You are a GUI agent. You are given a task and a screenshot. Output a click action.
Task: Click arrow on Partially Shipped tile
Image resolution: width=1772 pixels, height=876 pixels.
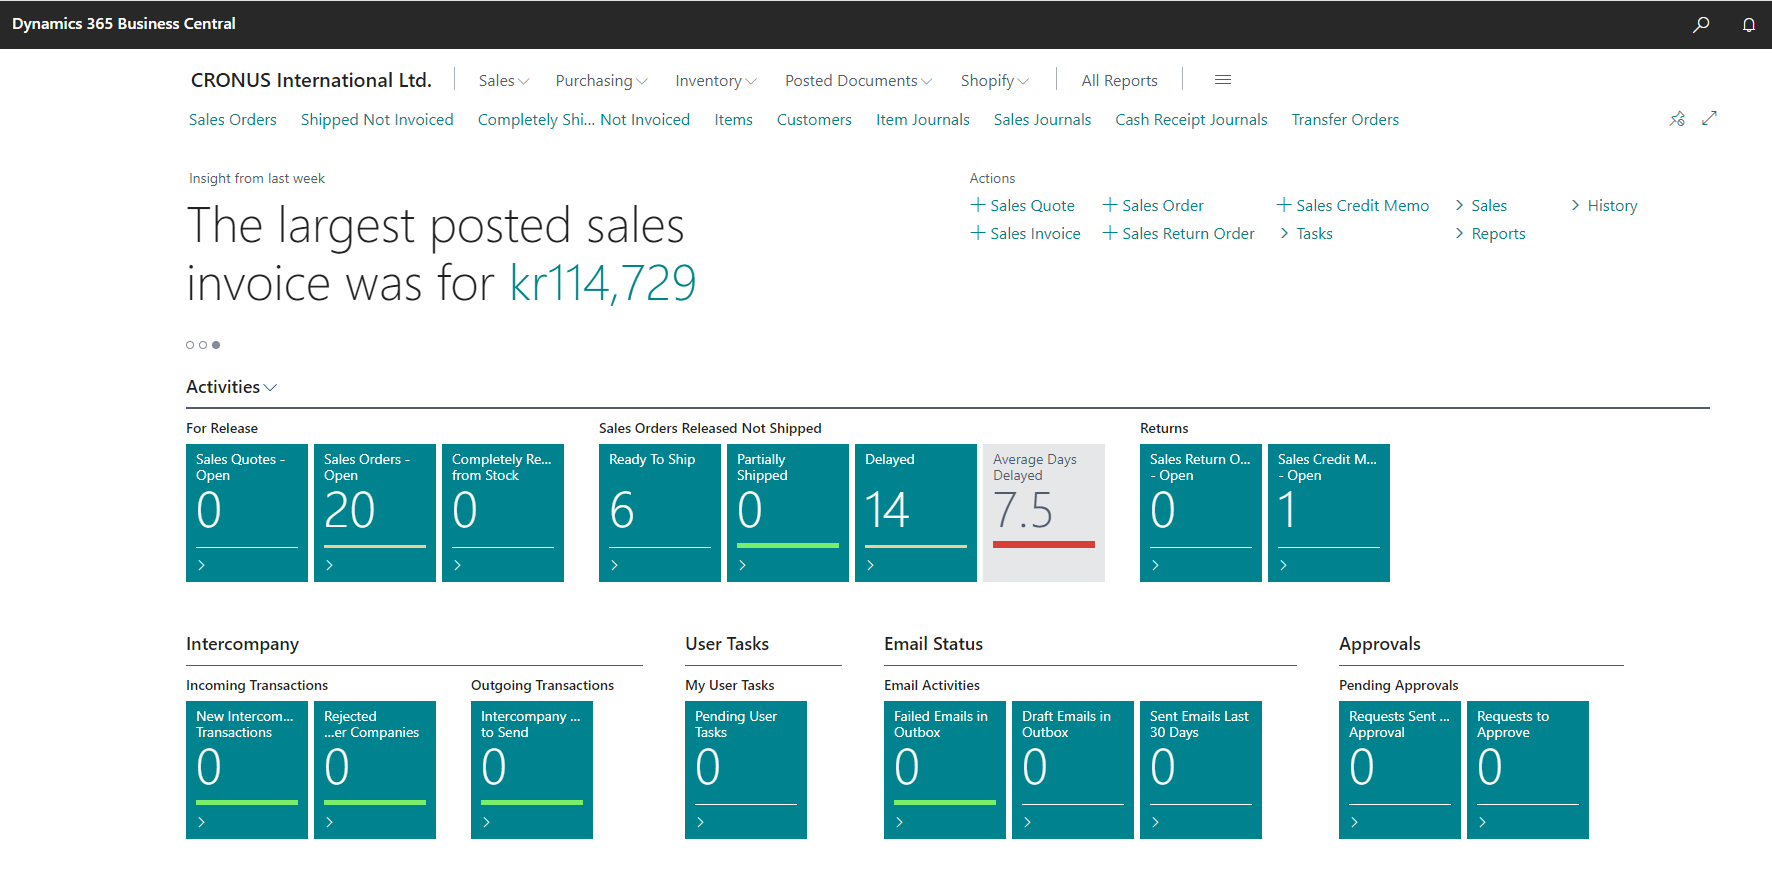click(x=742, y=565)
